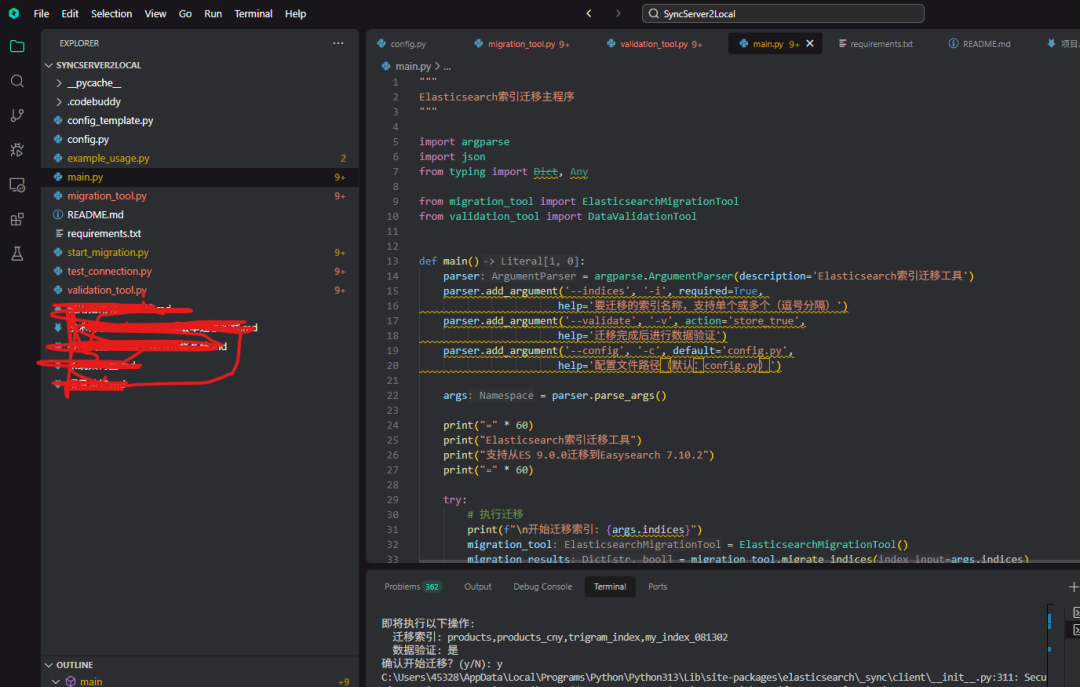Switch to the validation_tool.py editor tab

[x=654, y=43]
